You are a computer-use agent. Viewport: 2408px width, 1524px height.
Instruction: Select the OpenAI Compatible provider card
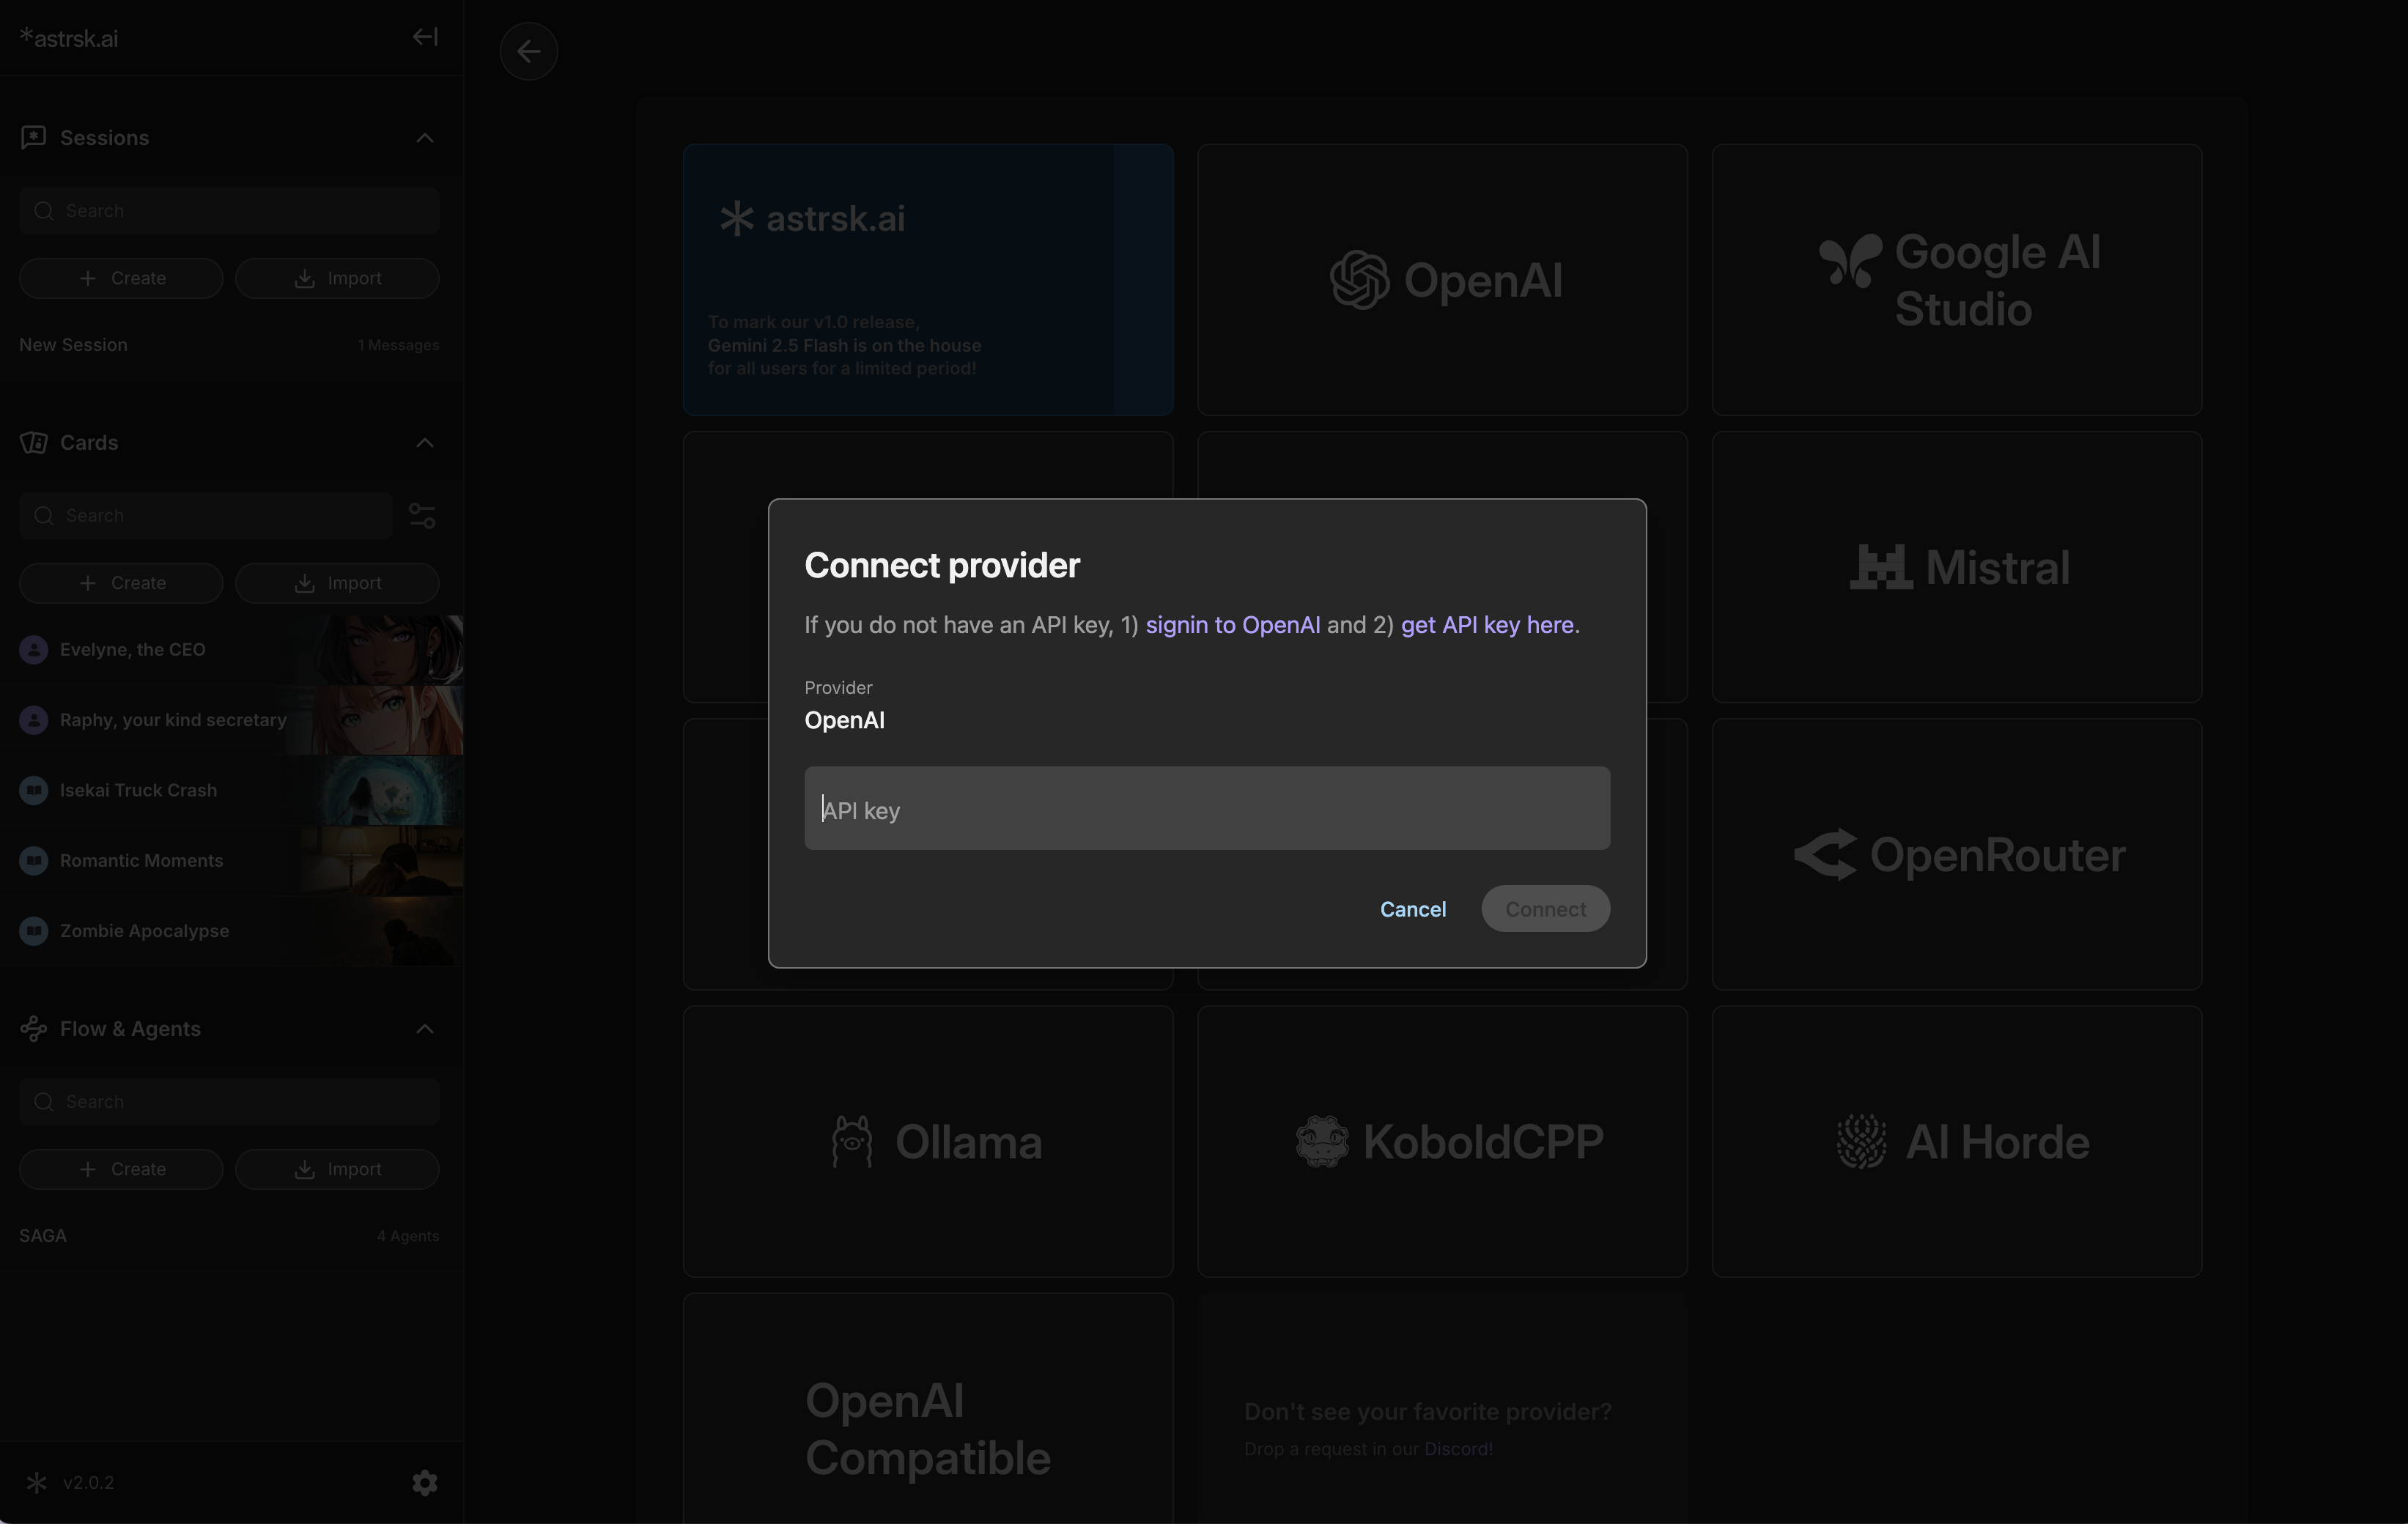pos(928,1408)
